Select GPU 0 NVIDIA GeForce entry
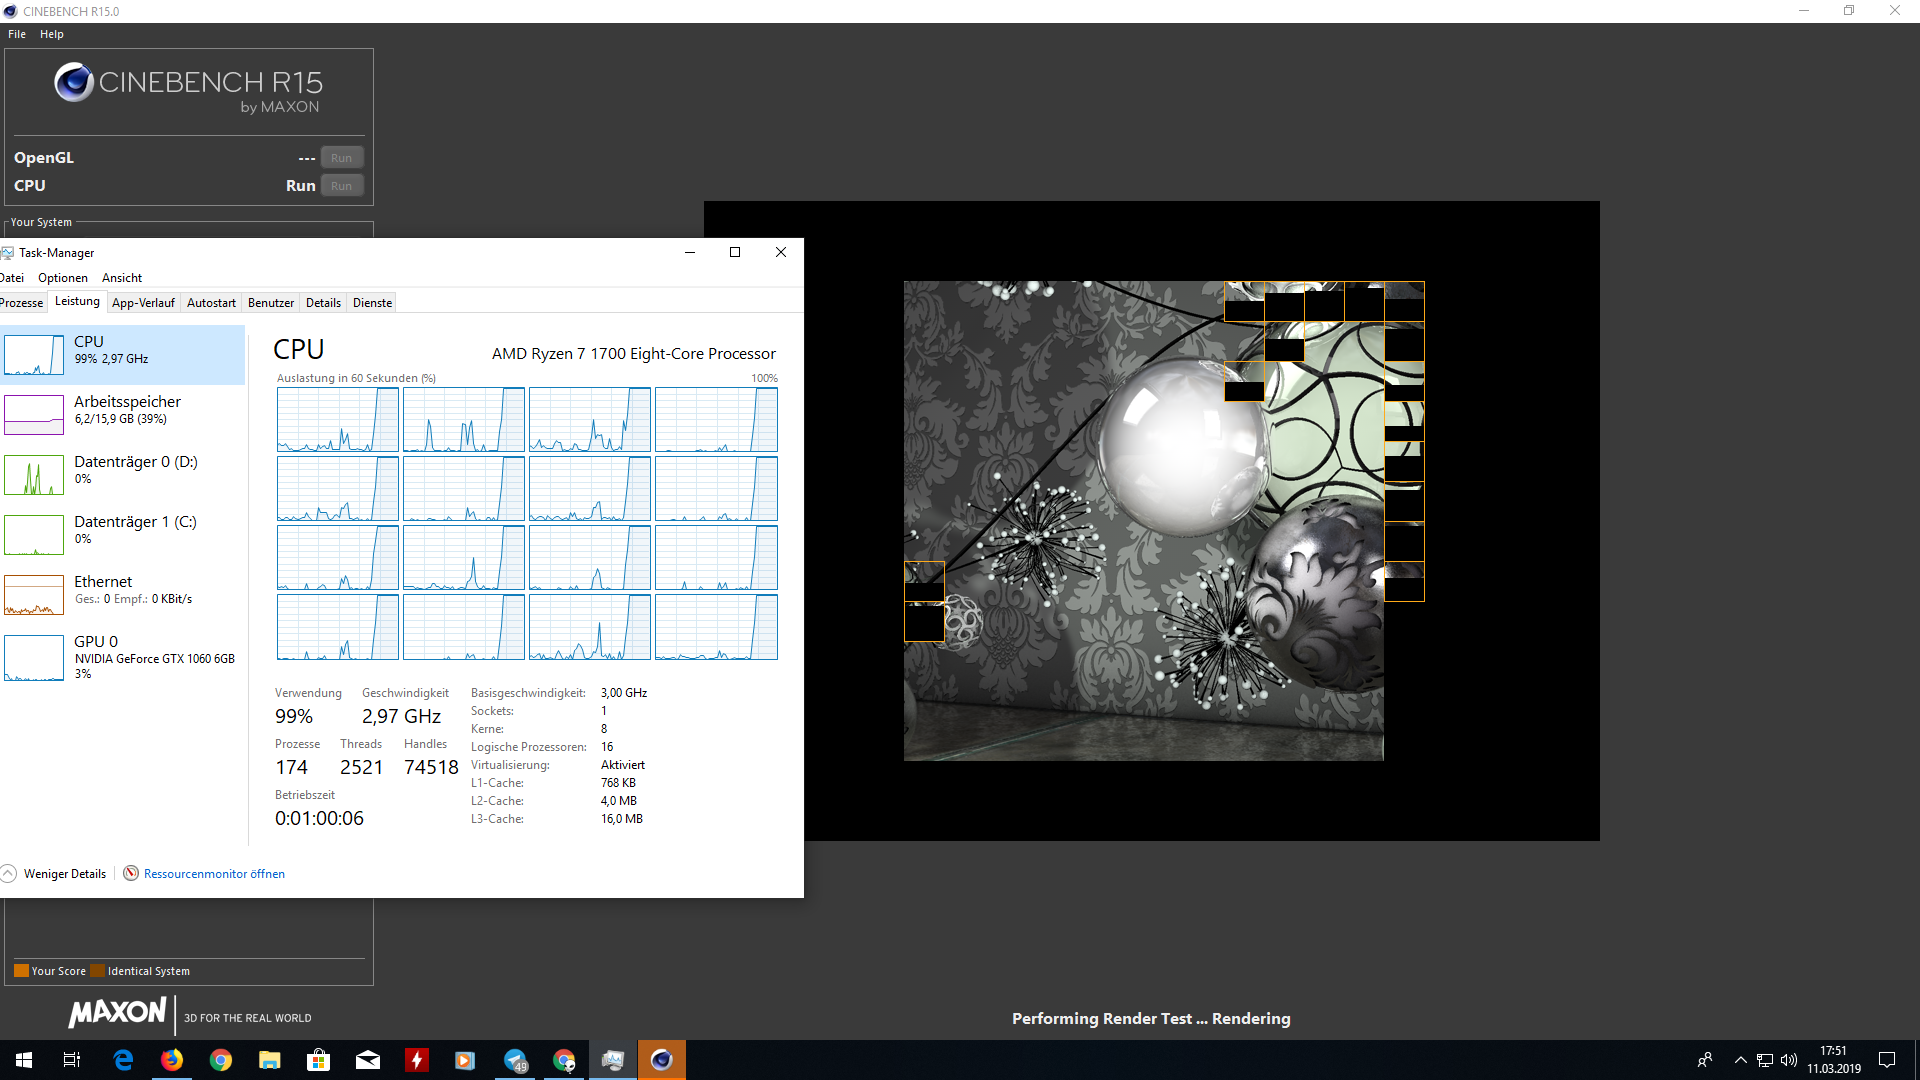This screenshot has width=1920, height=1080. [122, 657]
